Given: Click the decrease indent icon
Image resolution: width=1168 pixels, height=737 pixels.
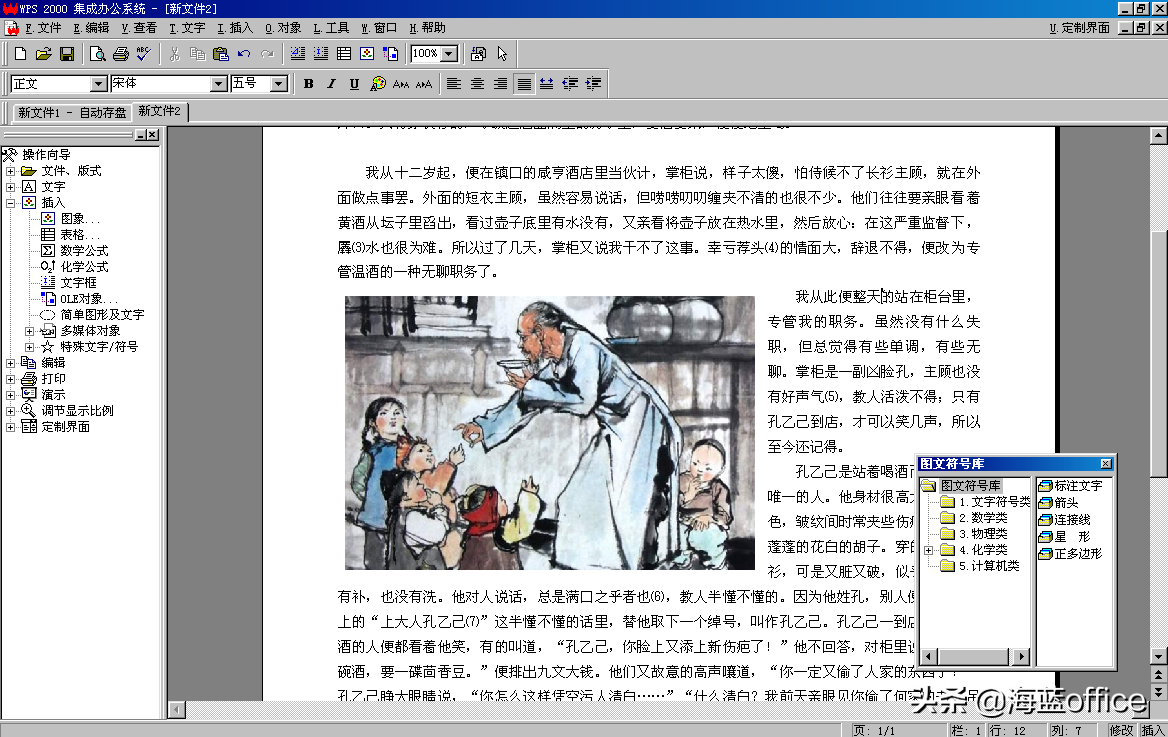Looking at the screenshot, I should 570,83.
